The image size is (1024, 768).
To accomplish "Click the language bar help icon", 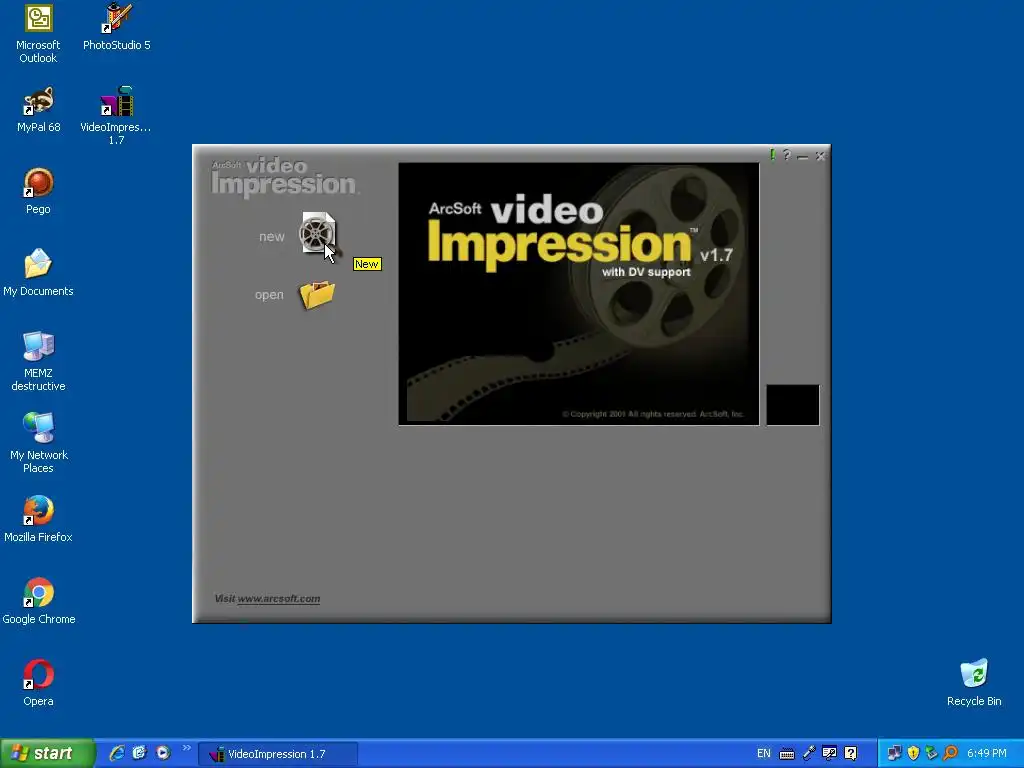I will 850,754.
